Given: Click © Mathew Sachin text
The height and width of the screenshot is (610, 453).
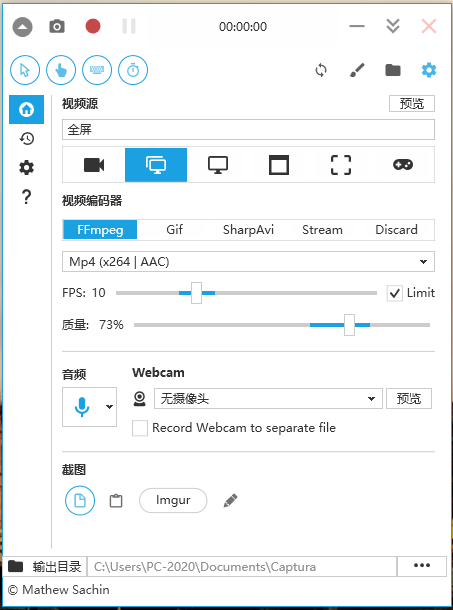Looking at the screenshot, I should pyautogui.click(x=59, y=590).
